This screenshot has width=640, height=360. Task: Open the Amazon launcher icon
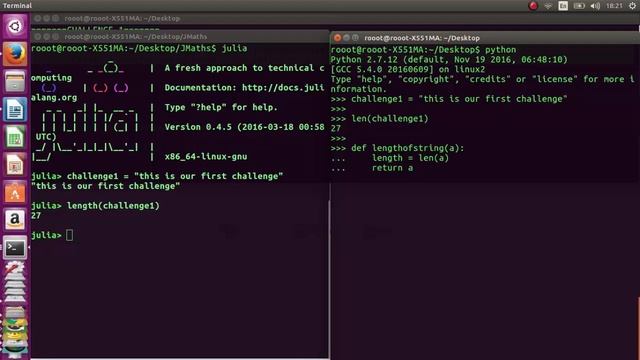point(15,220)
